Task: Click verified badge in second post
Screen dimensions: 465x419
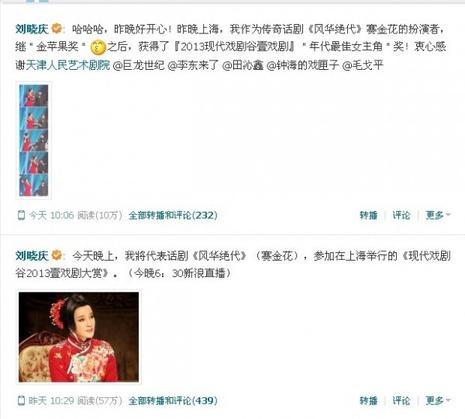Action: [x=57, y=255]
